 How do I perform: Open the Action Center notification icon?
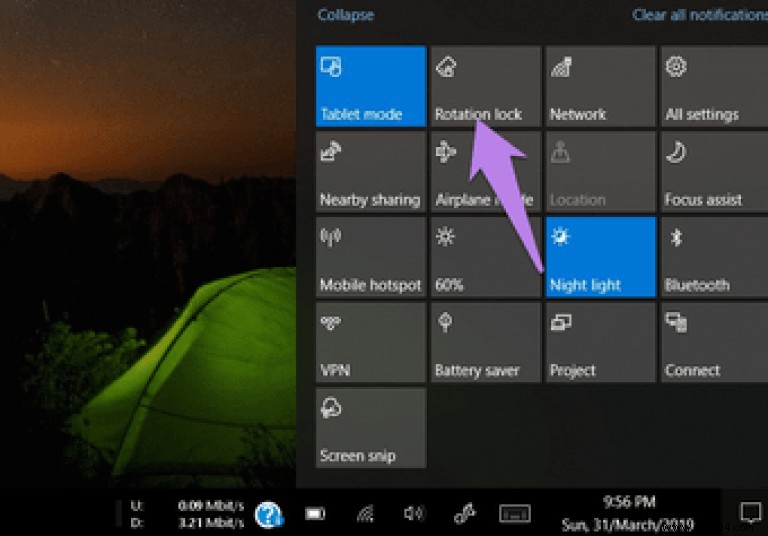pyautogui.click(x=750, y=513)
